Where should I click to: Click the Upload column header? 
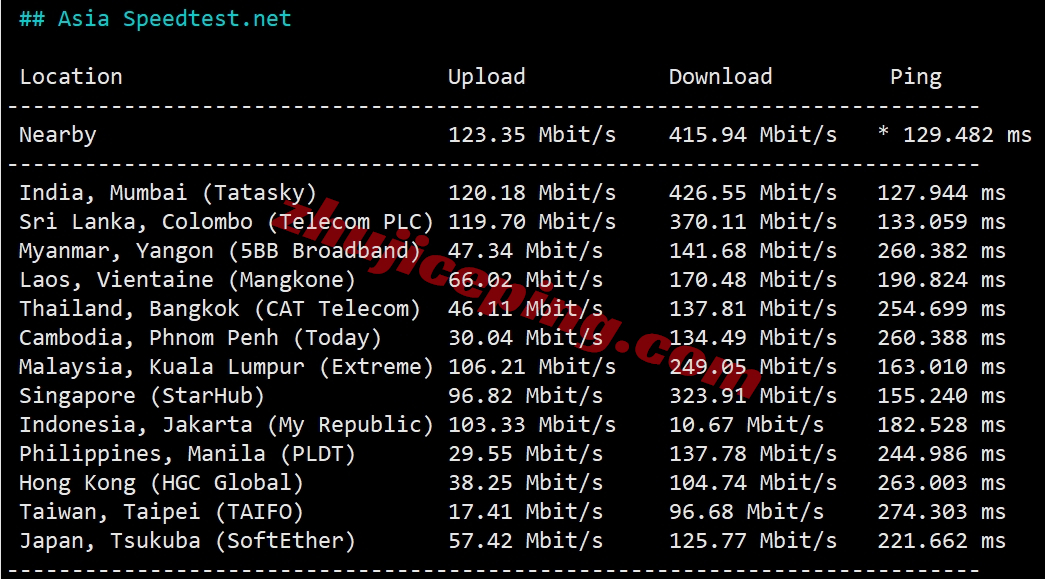tap(487, 77)
